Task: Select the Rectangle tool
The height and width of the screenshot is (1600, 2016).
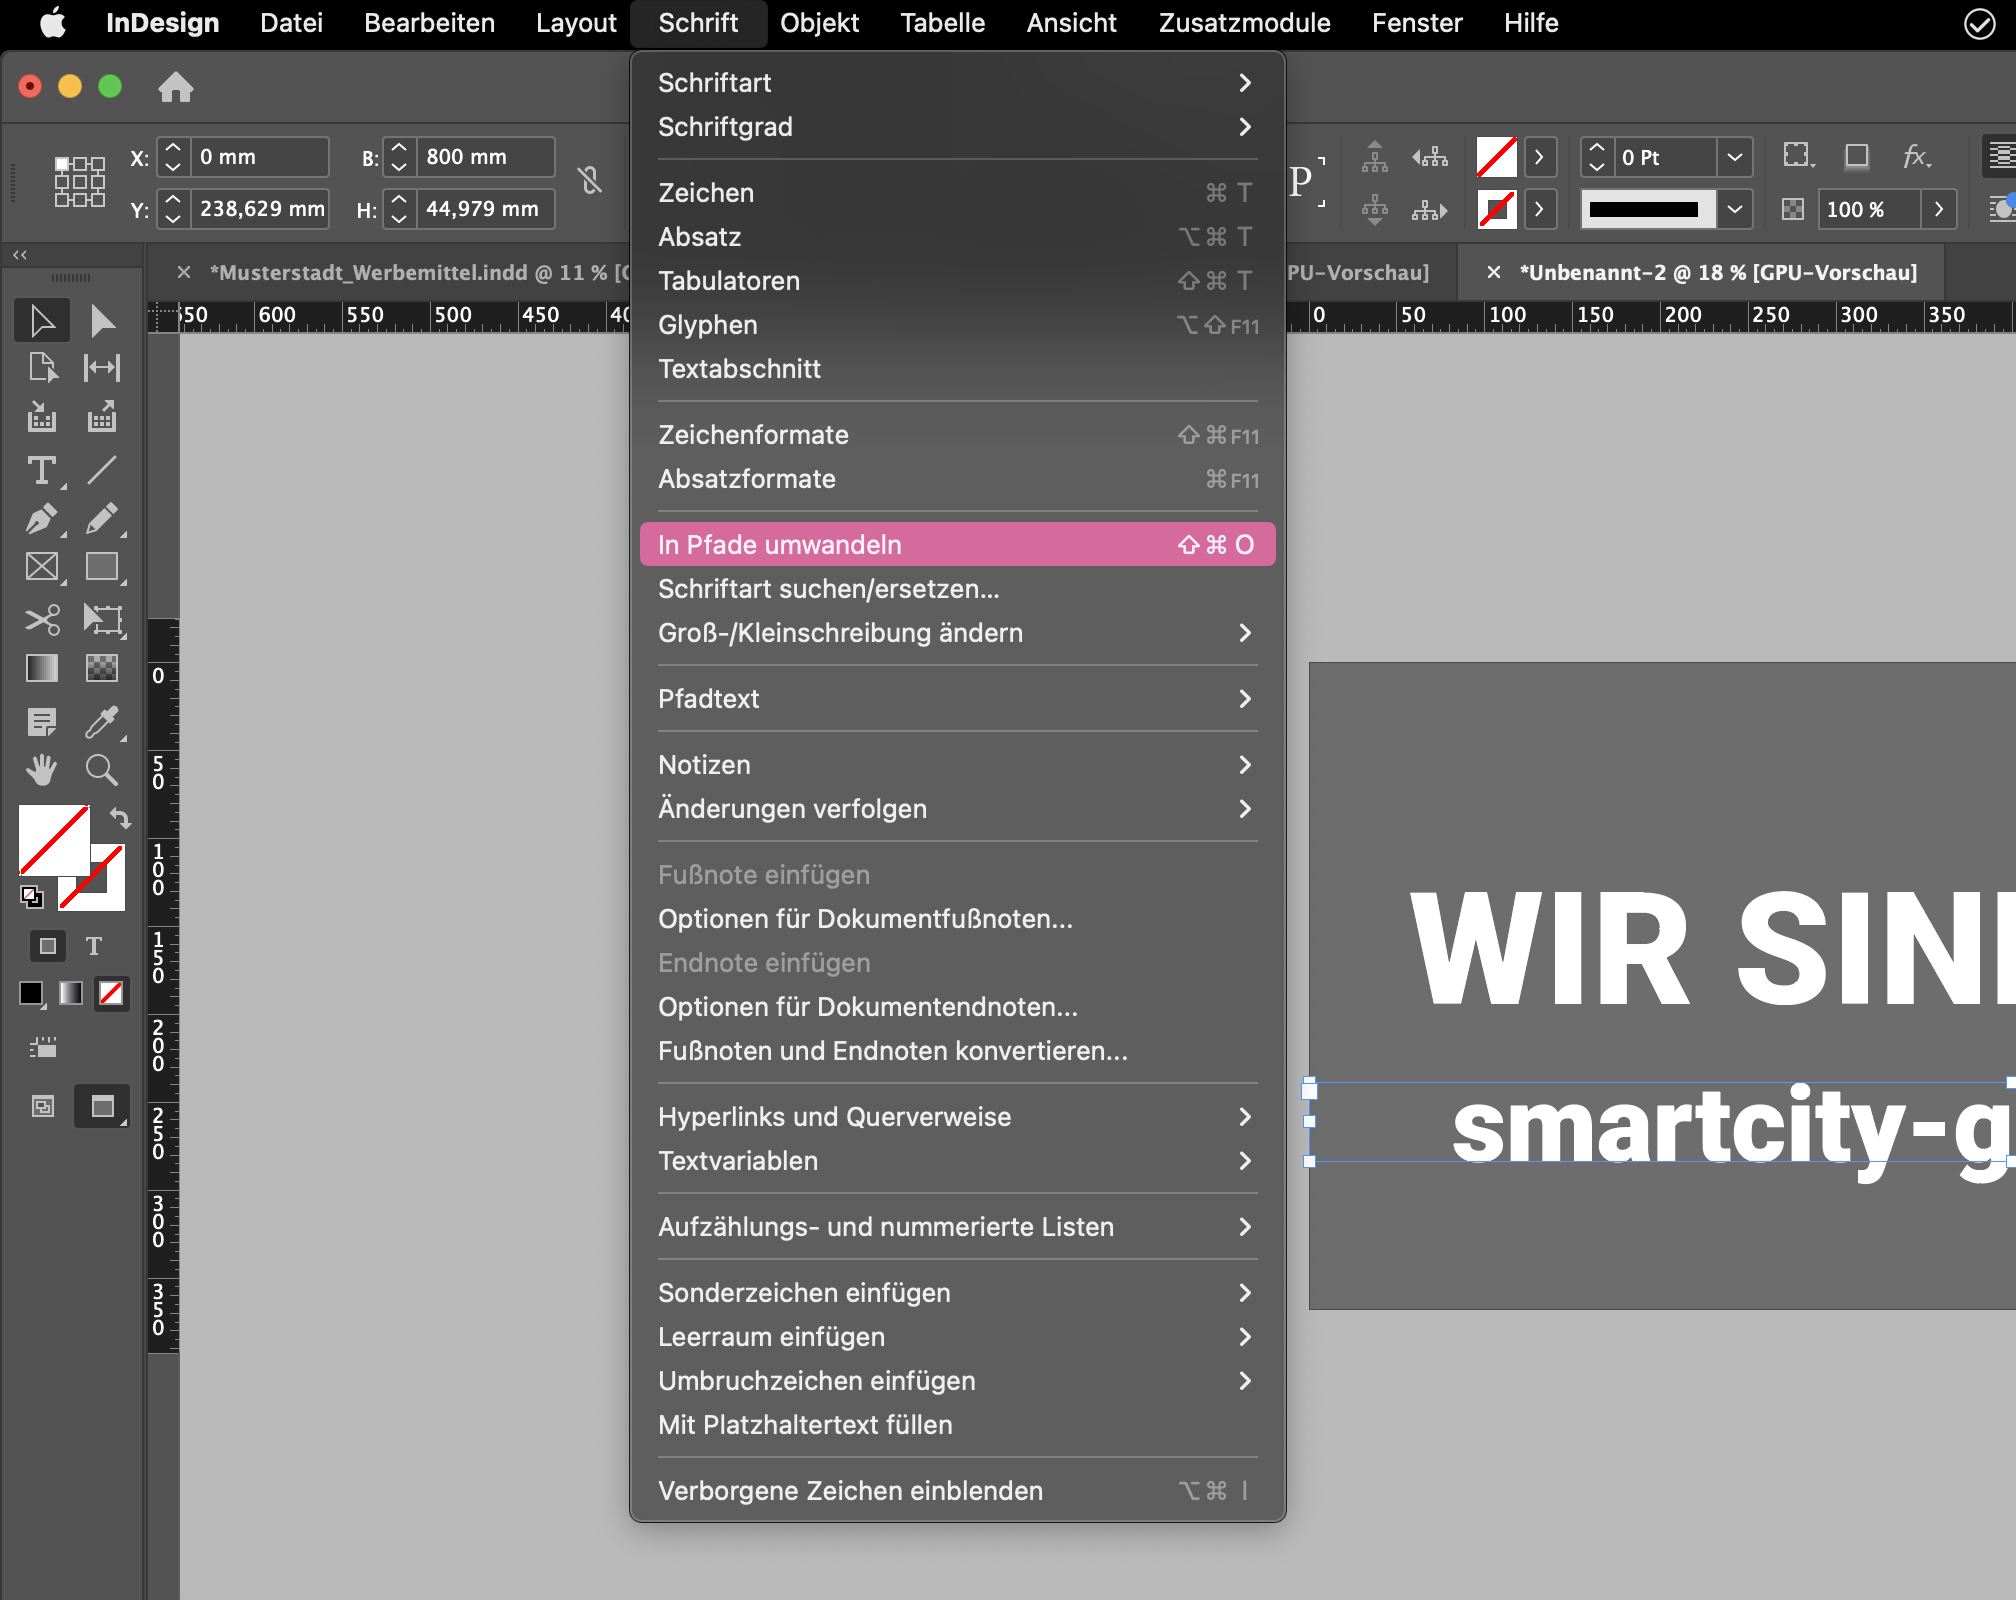Action: (x=101, y=567)
